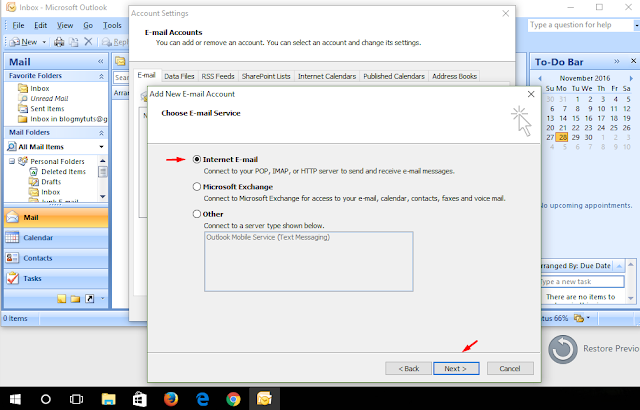Click the Delete X toolbar icon

pos(88,42)
